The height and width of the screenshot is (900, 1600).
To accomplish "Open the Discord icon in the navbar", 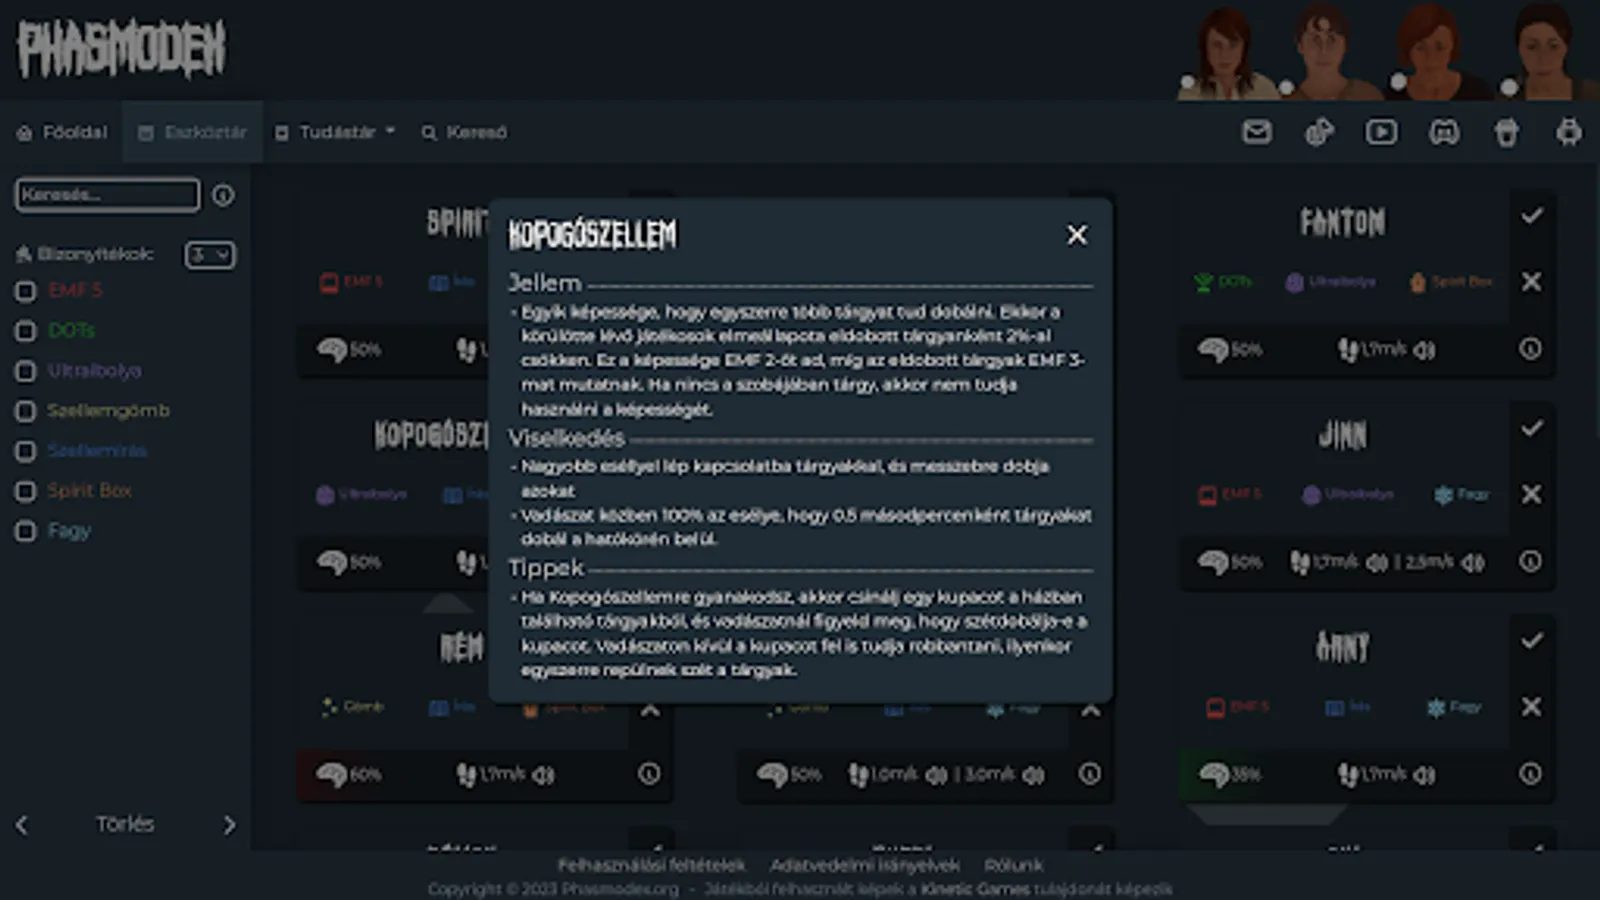I will (1444, 132).
